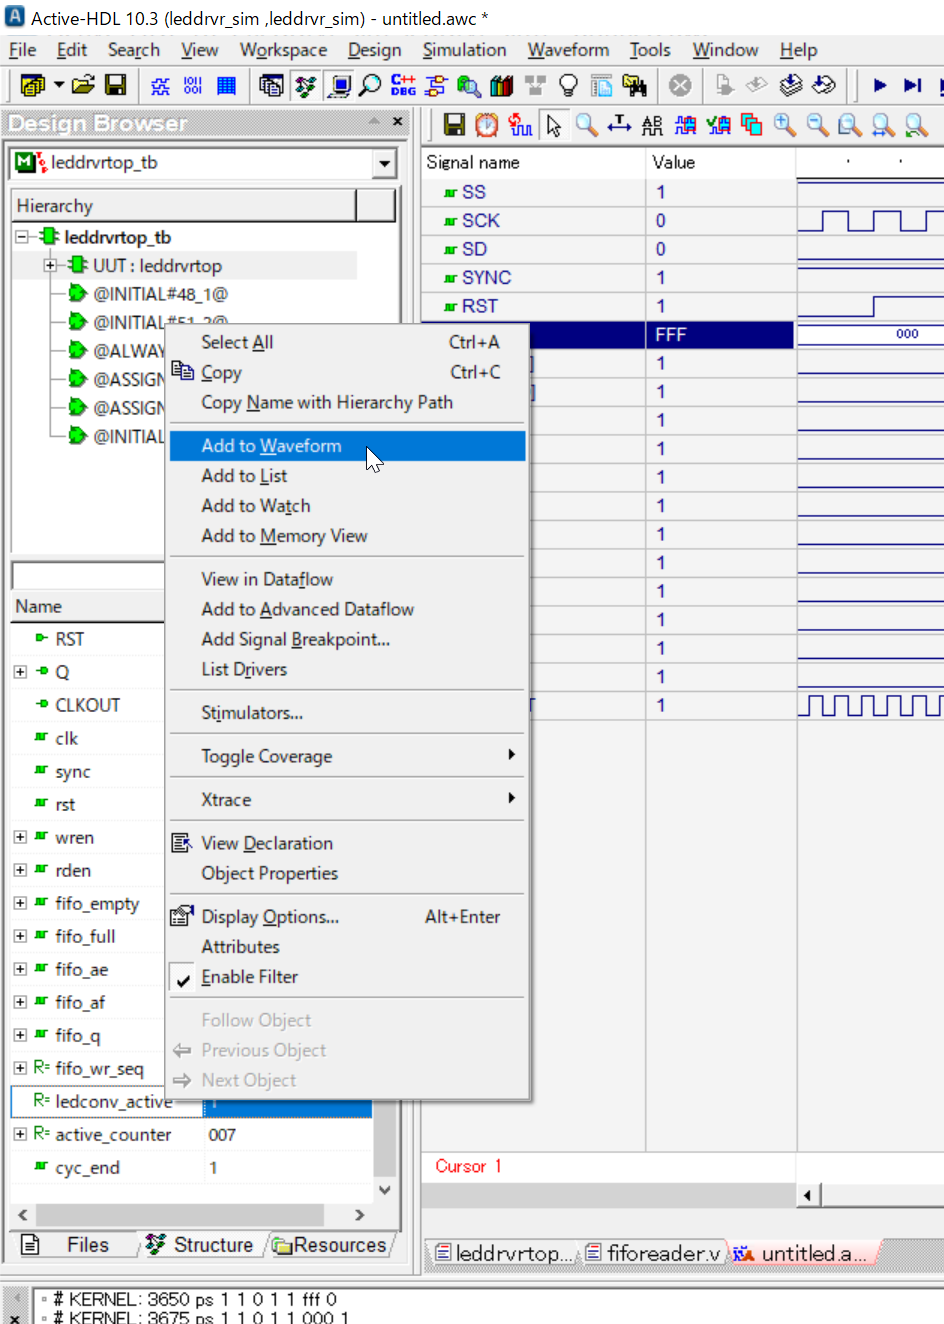Click View in Dataflow entry
The image size is (944, 1324).
click(347, 579)
